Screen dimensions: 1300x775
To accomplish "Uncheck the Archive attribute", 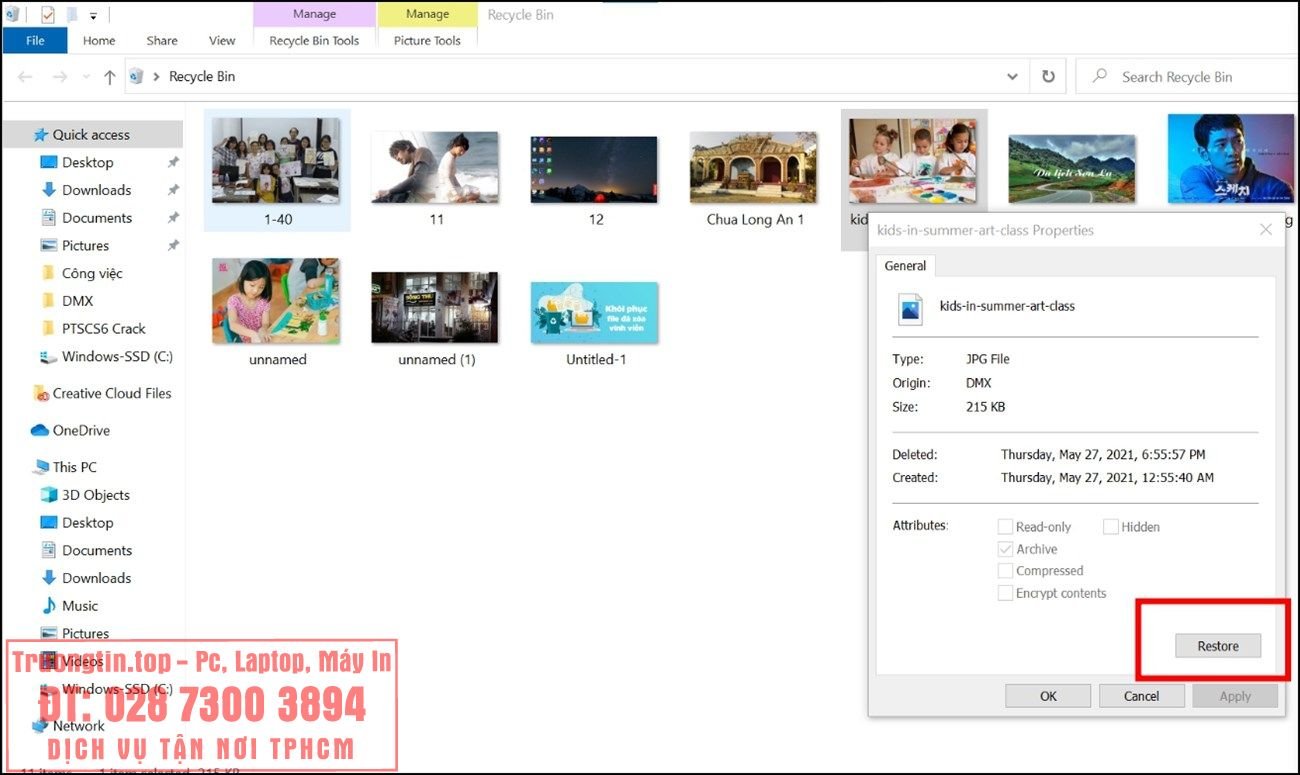I will point(1005,548).
